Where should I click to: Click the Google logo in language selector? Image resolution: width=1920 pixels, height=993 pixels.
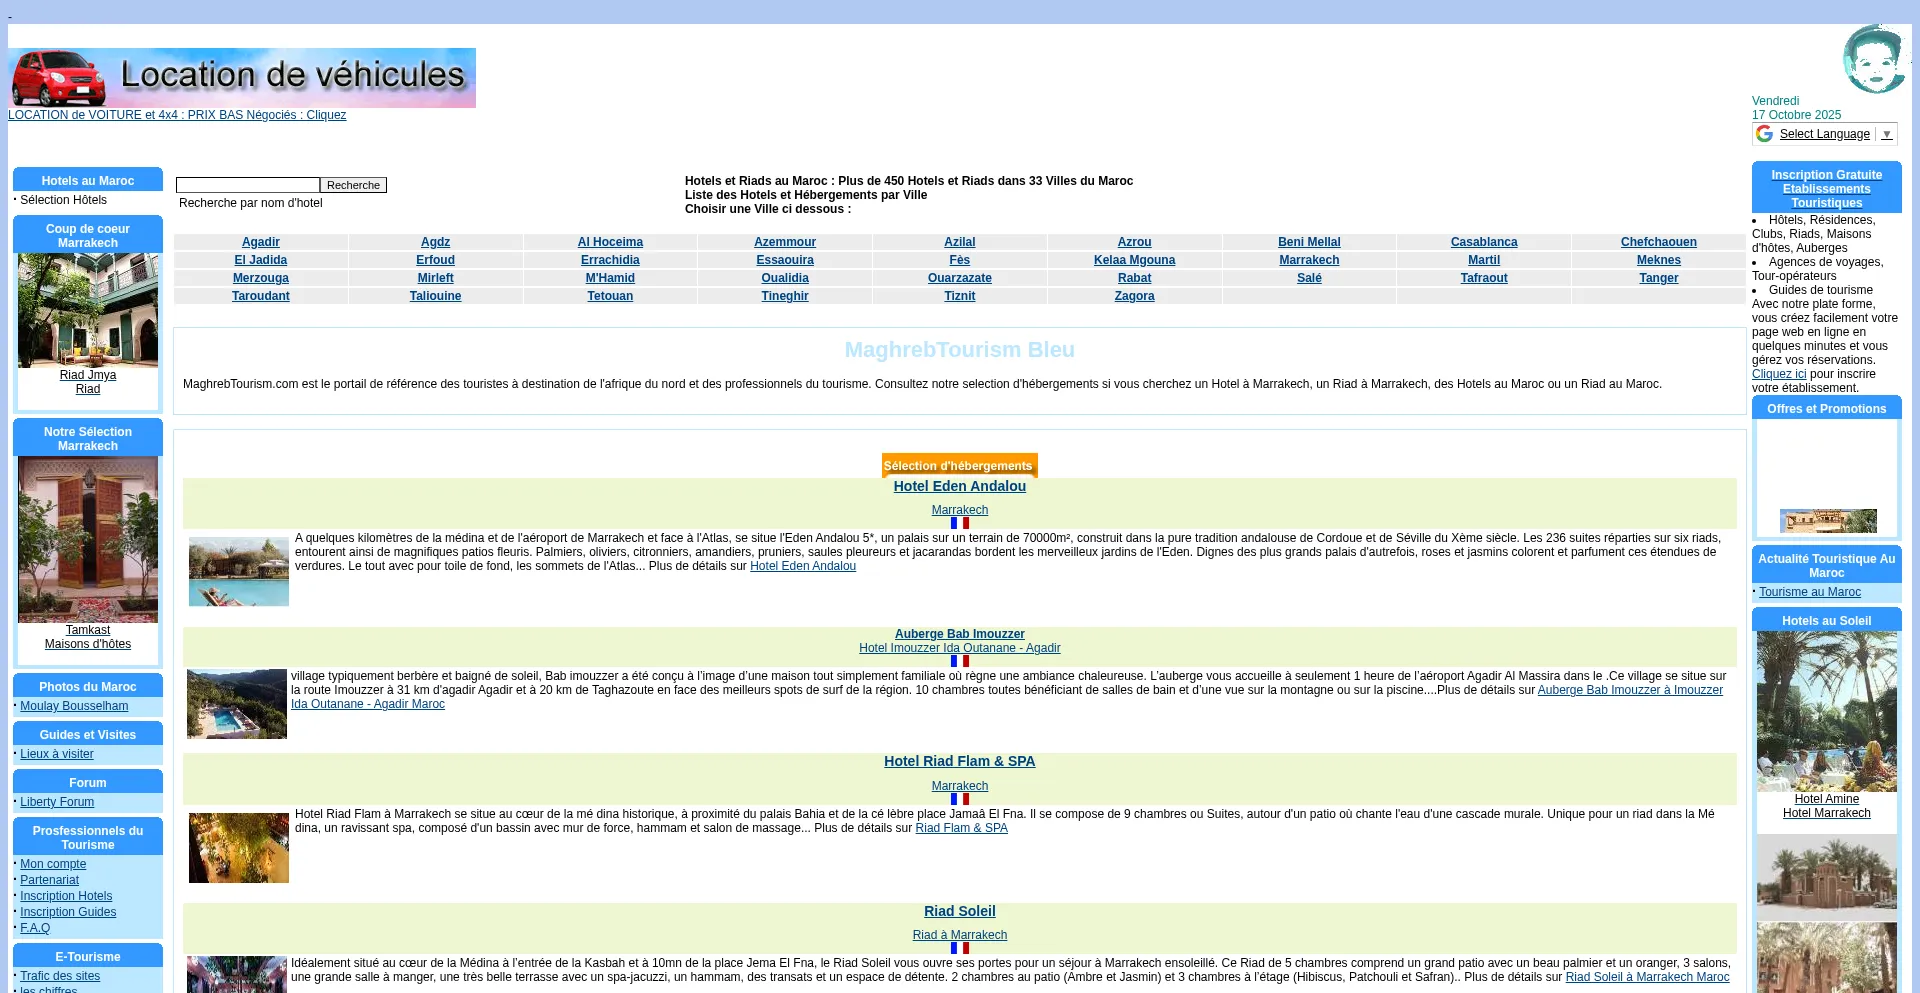(1765, 134)
